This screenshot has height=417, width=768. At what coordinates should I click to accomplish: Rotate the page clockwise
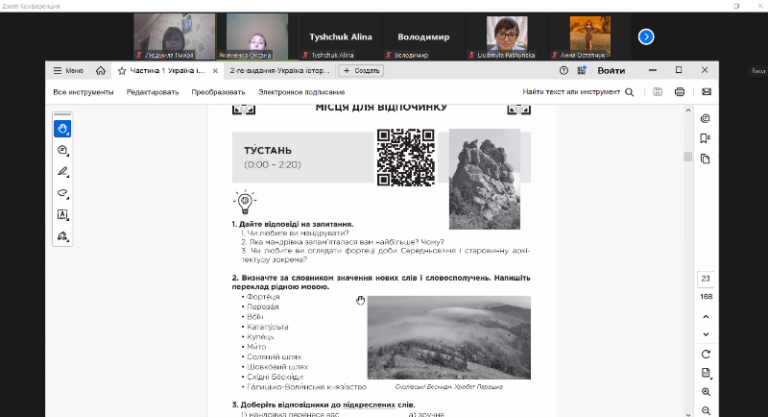tap(706, 354)
